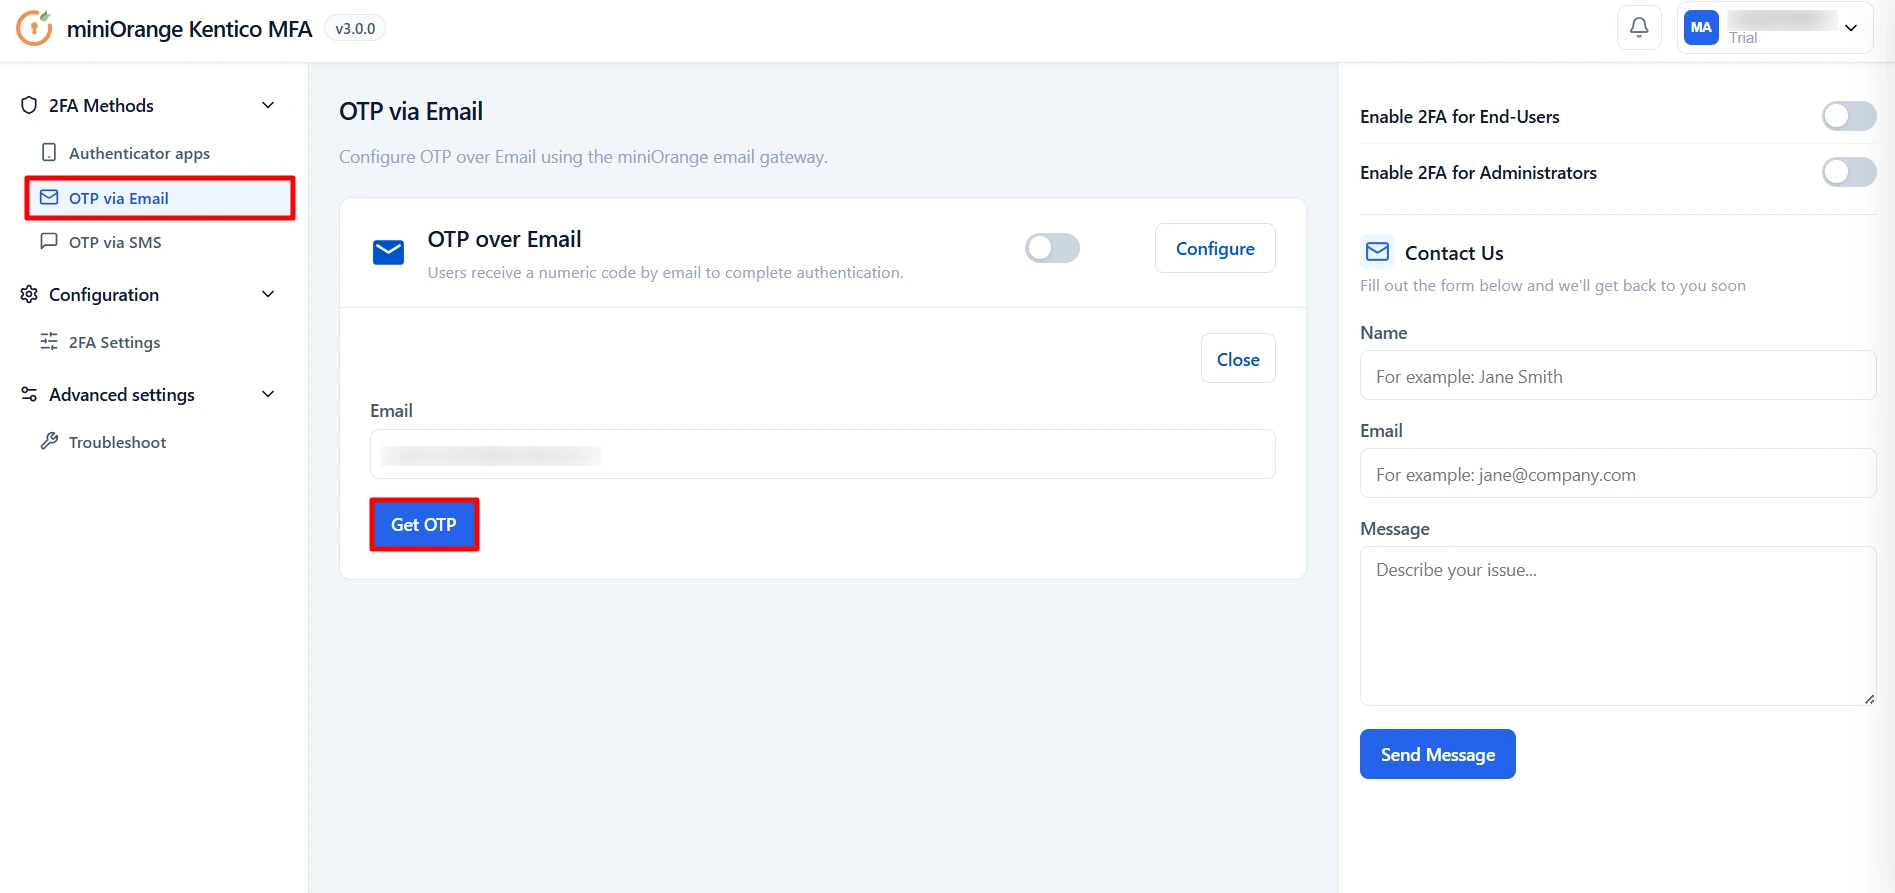Click the MA account avatar

(1701, 28)
